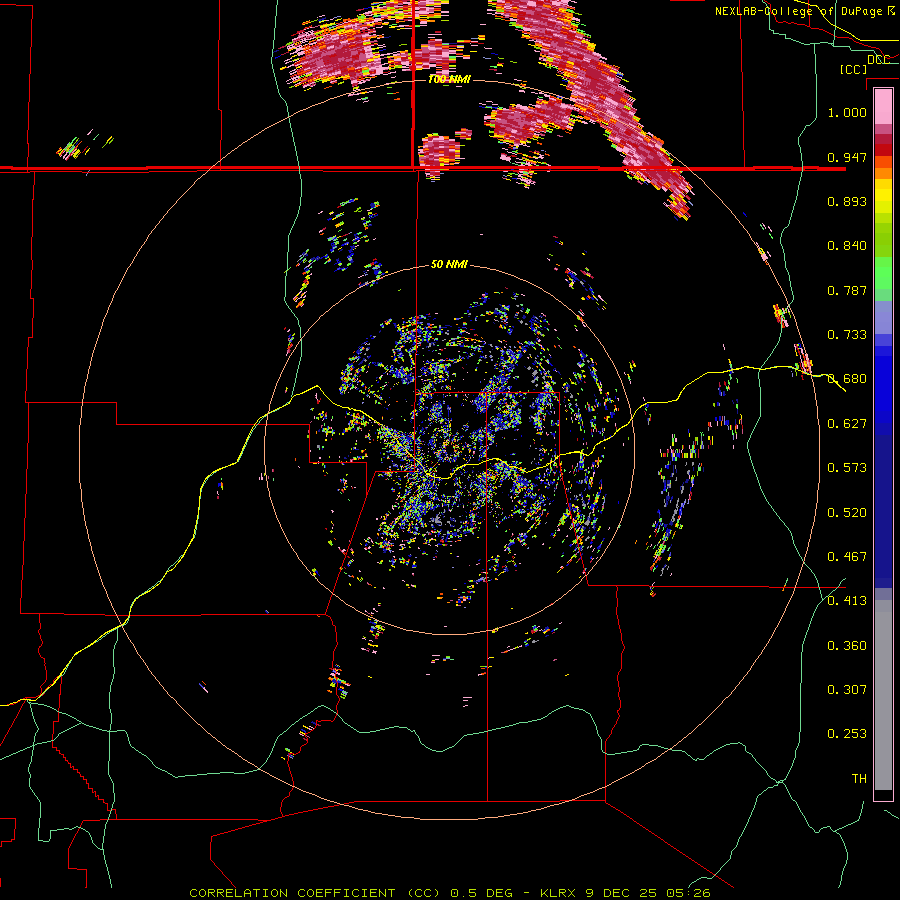
Task: Click the 1.000 legend value
Action: pyautogui.click(x=847, y=112)
